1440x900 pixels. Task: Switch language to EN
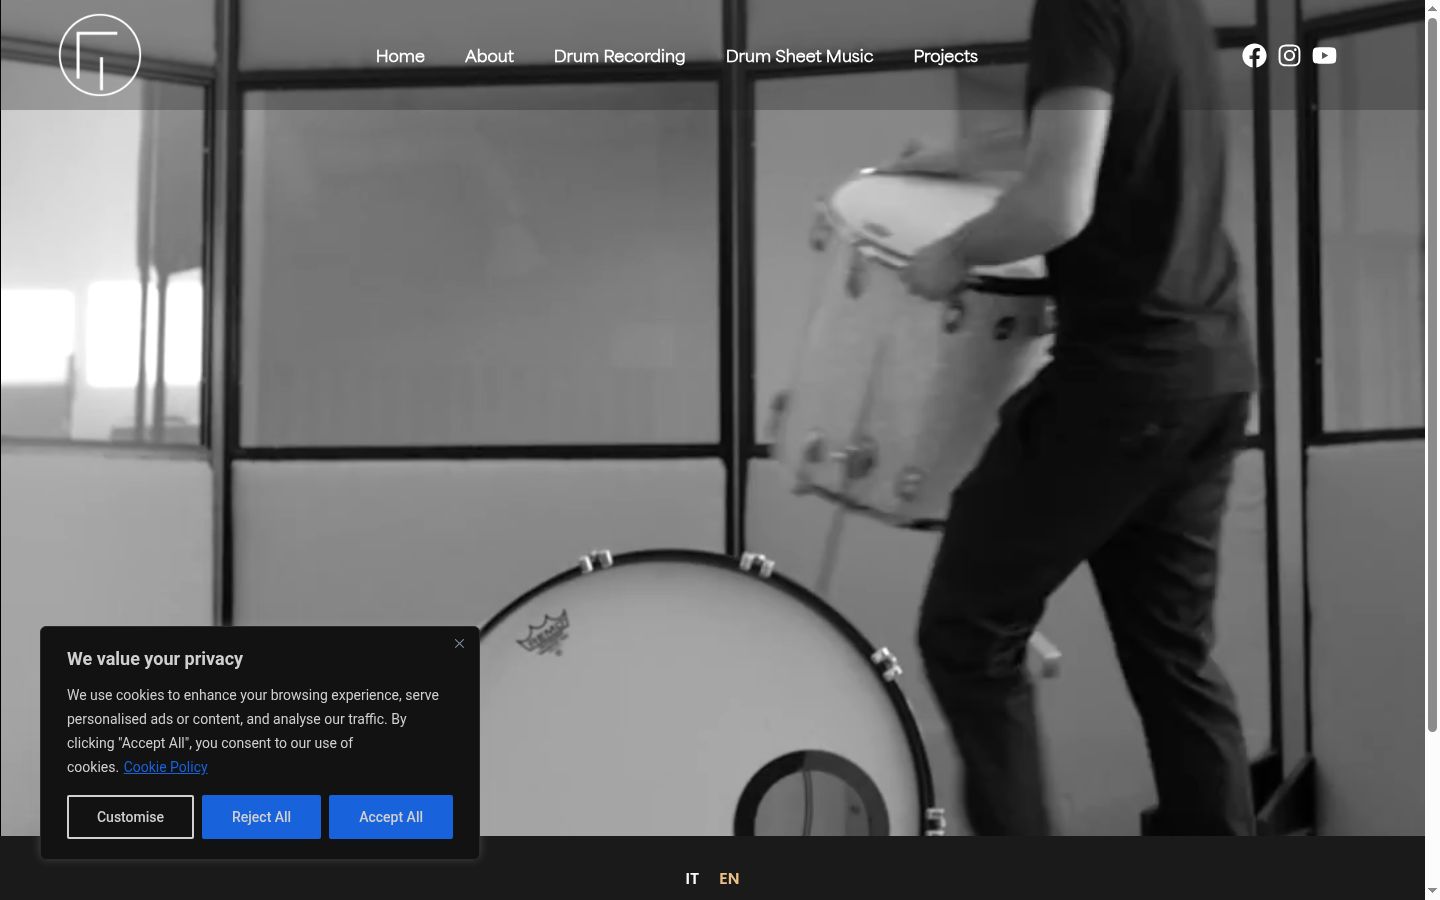[x=729, y=878]
